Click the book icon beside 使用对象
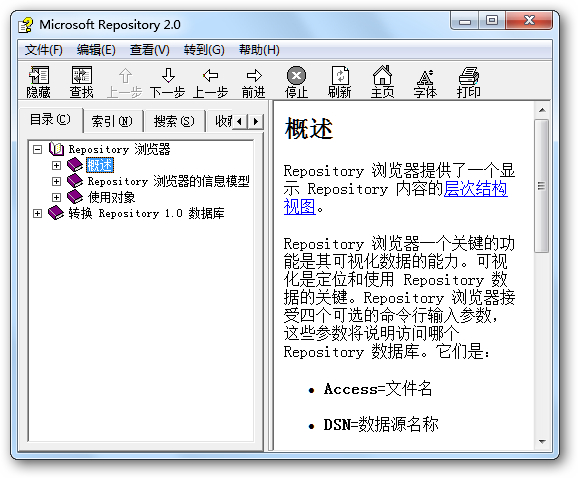The height and width of the screenshot is (478, 578). tap(75, 197)
